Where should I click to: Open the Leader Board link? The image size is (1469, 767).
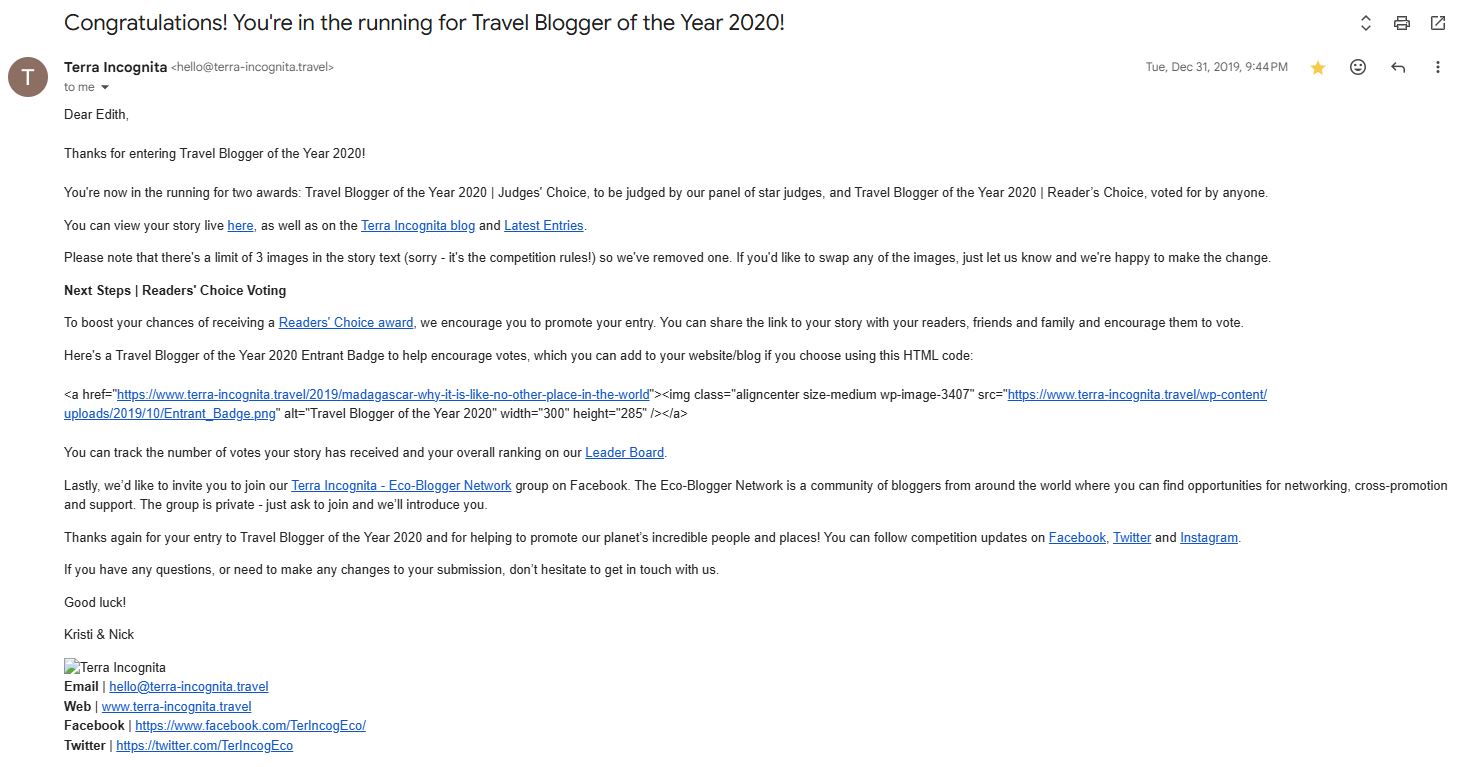point(624,453)
